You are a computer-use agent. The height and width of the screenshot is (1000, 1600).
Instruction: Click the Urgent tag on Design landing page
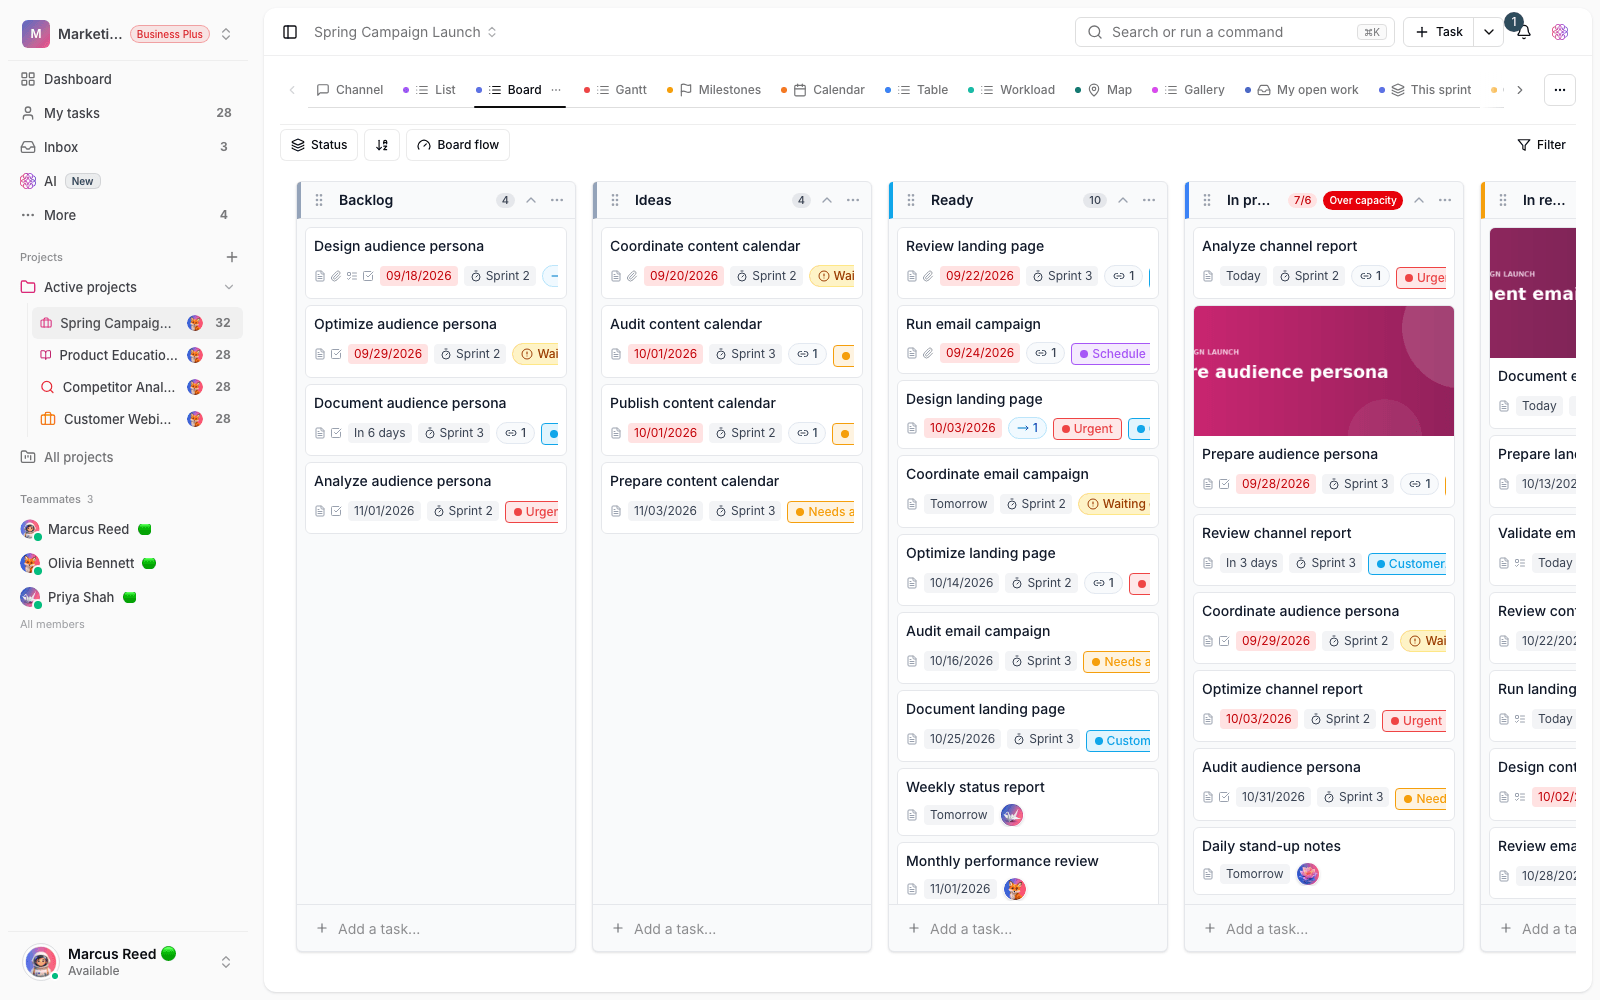coord(1087,429)
